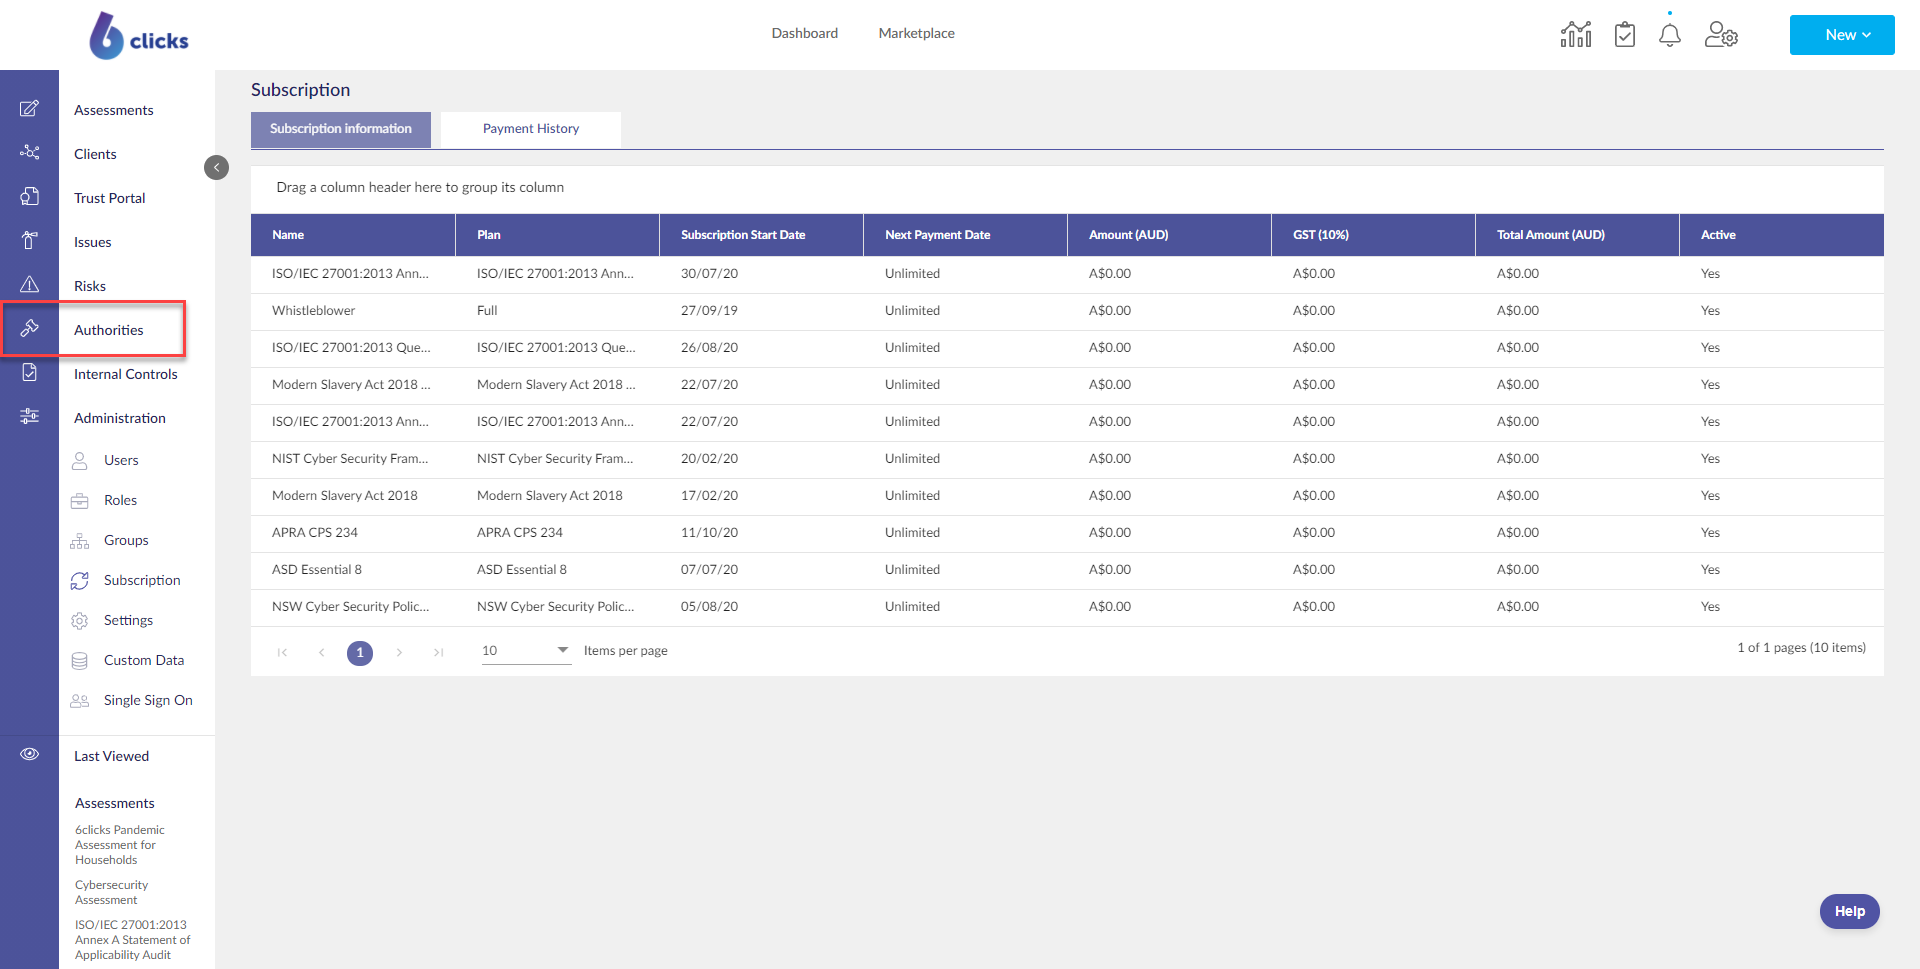The image size is (1920, 969).
Task: Open Marketplace in top navigation
Action: click(x=917, y=33)
